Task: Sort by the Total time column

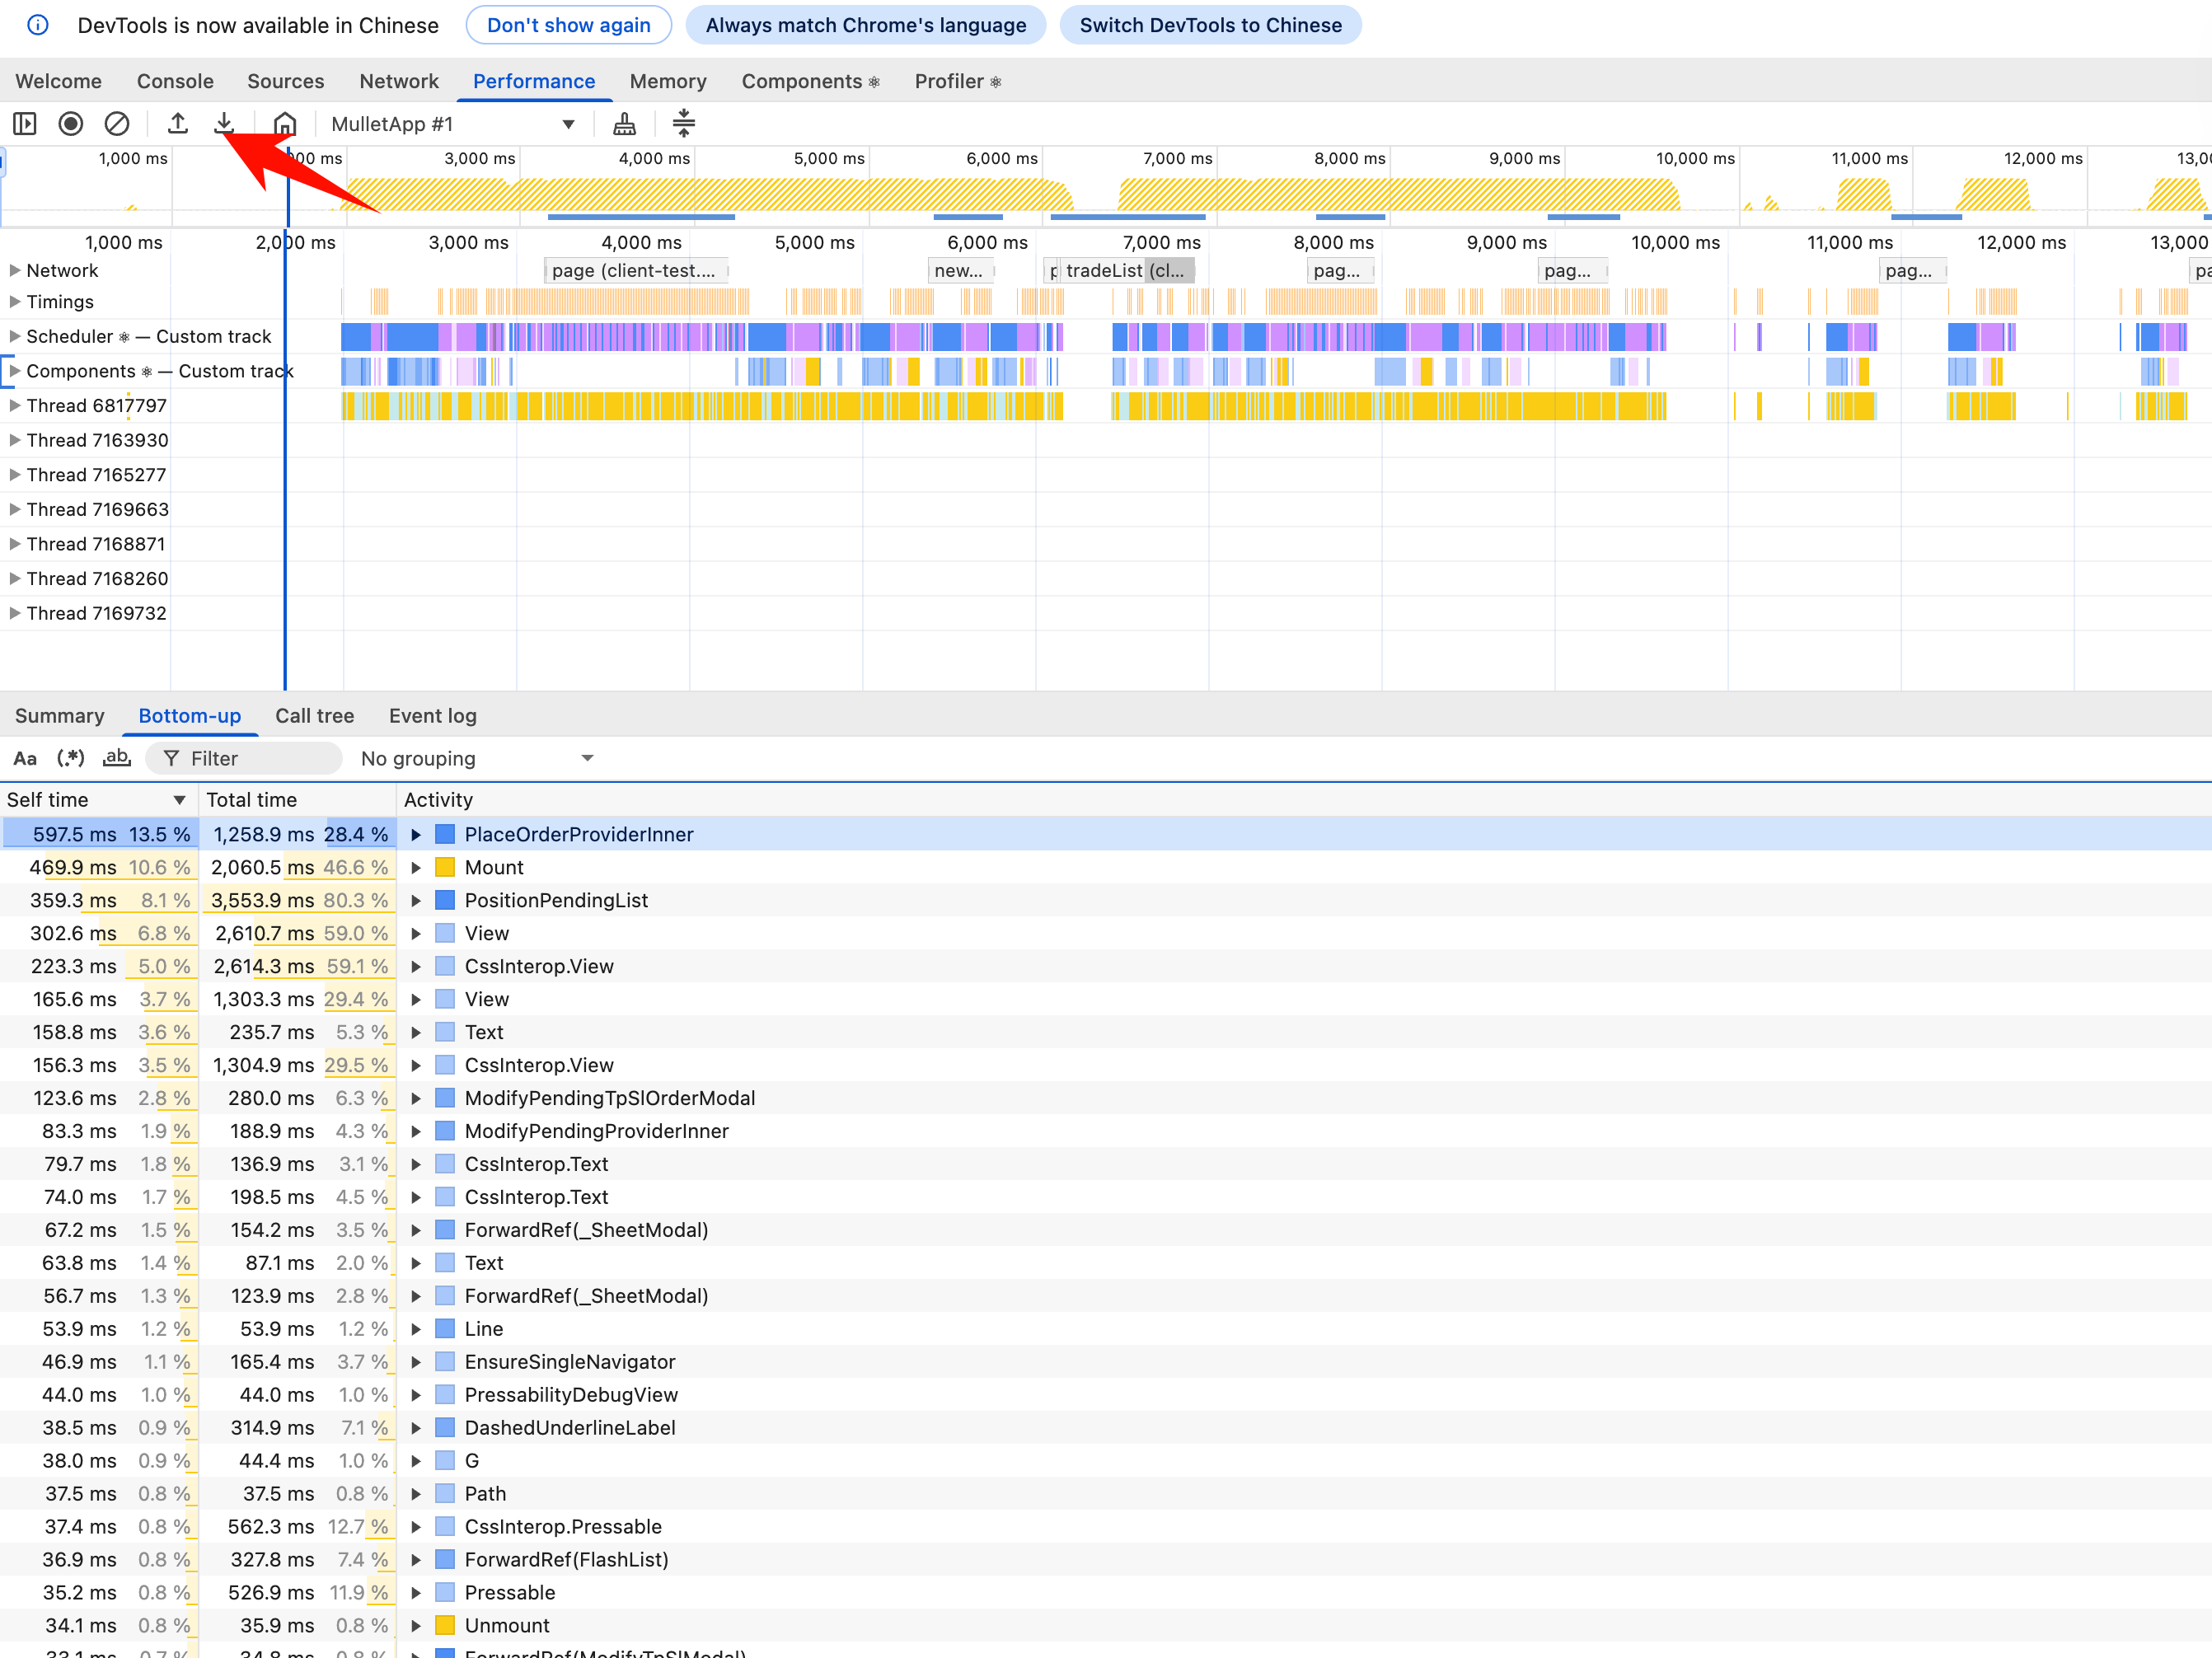Action: [x=298, y=800]
